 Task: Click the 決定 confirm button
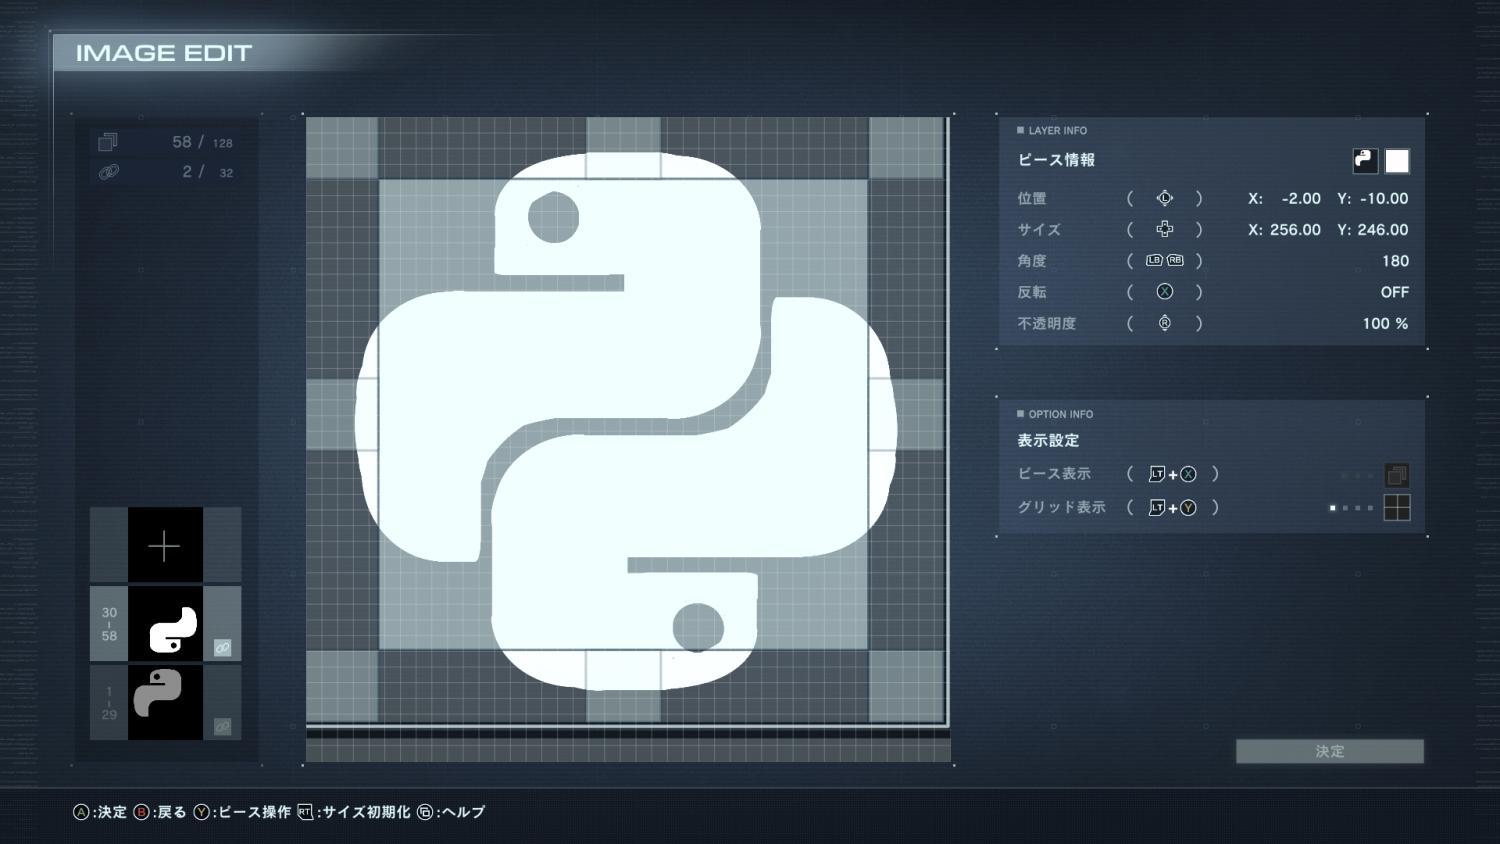point(1330,751)
